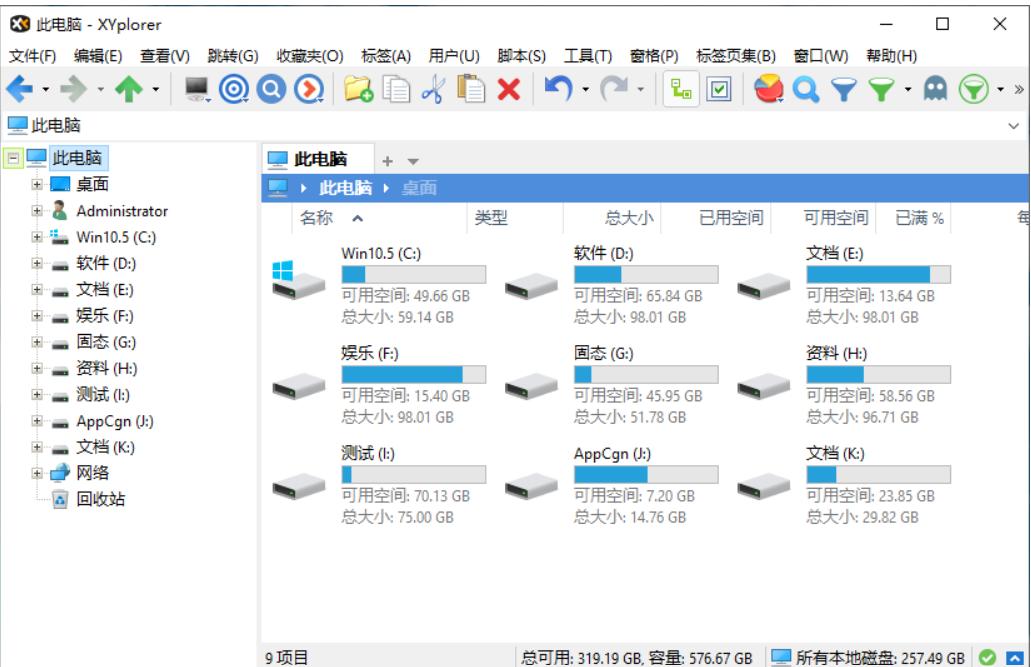
Task: Click the Win10.5 (C:) usage bar
Action: tap(414, 274)
